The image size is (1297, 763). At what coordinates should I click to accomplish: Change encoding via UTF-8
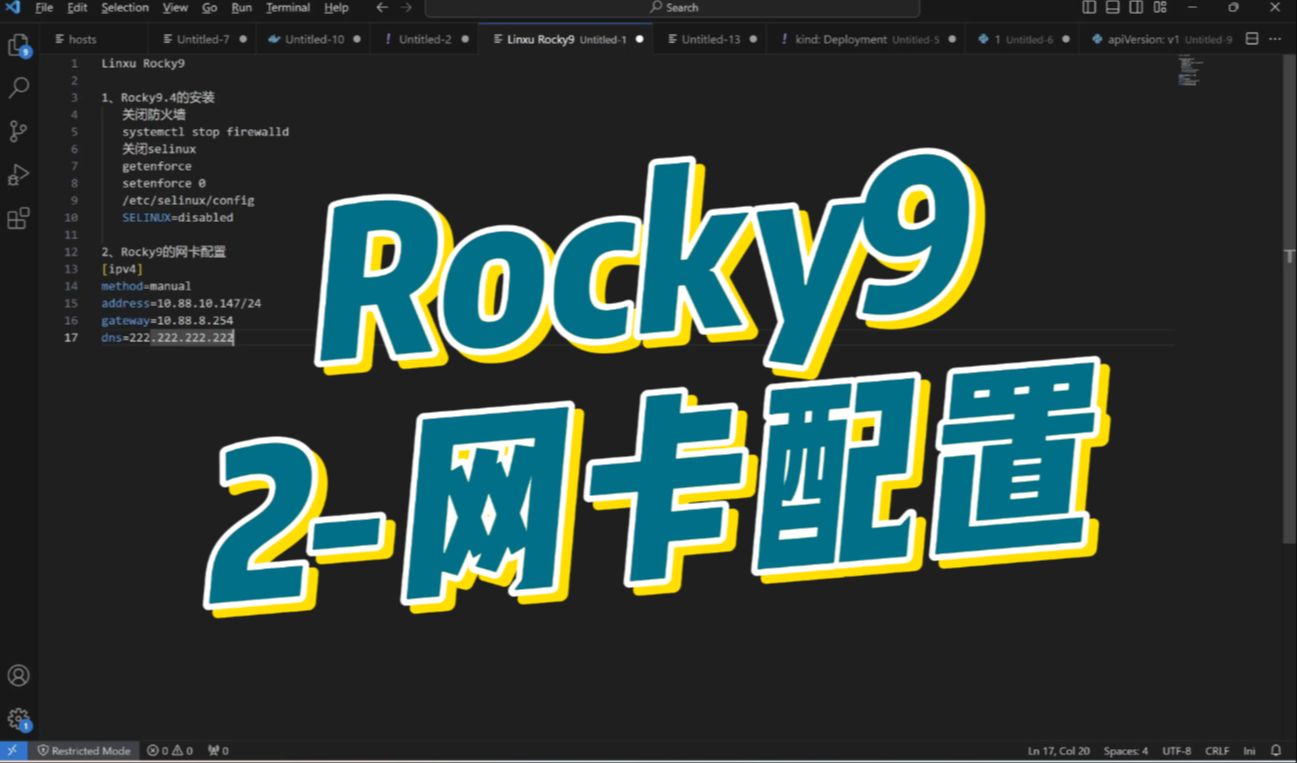coord(1176,750)
